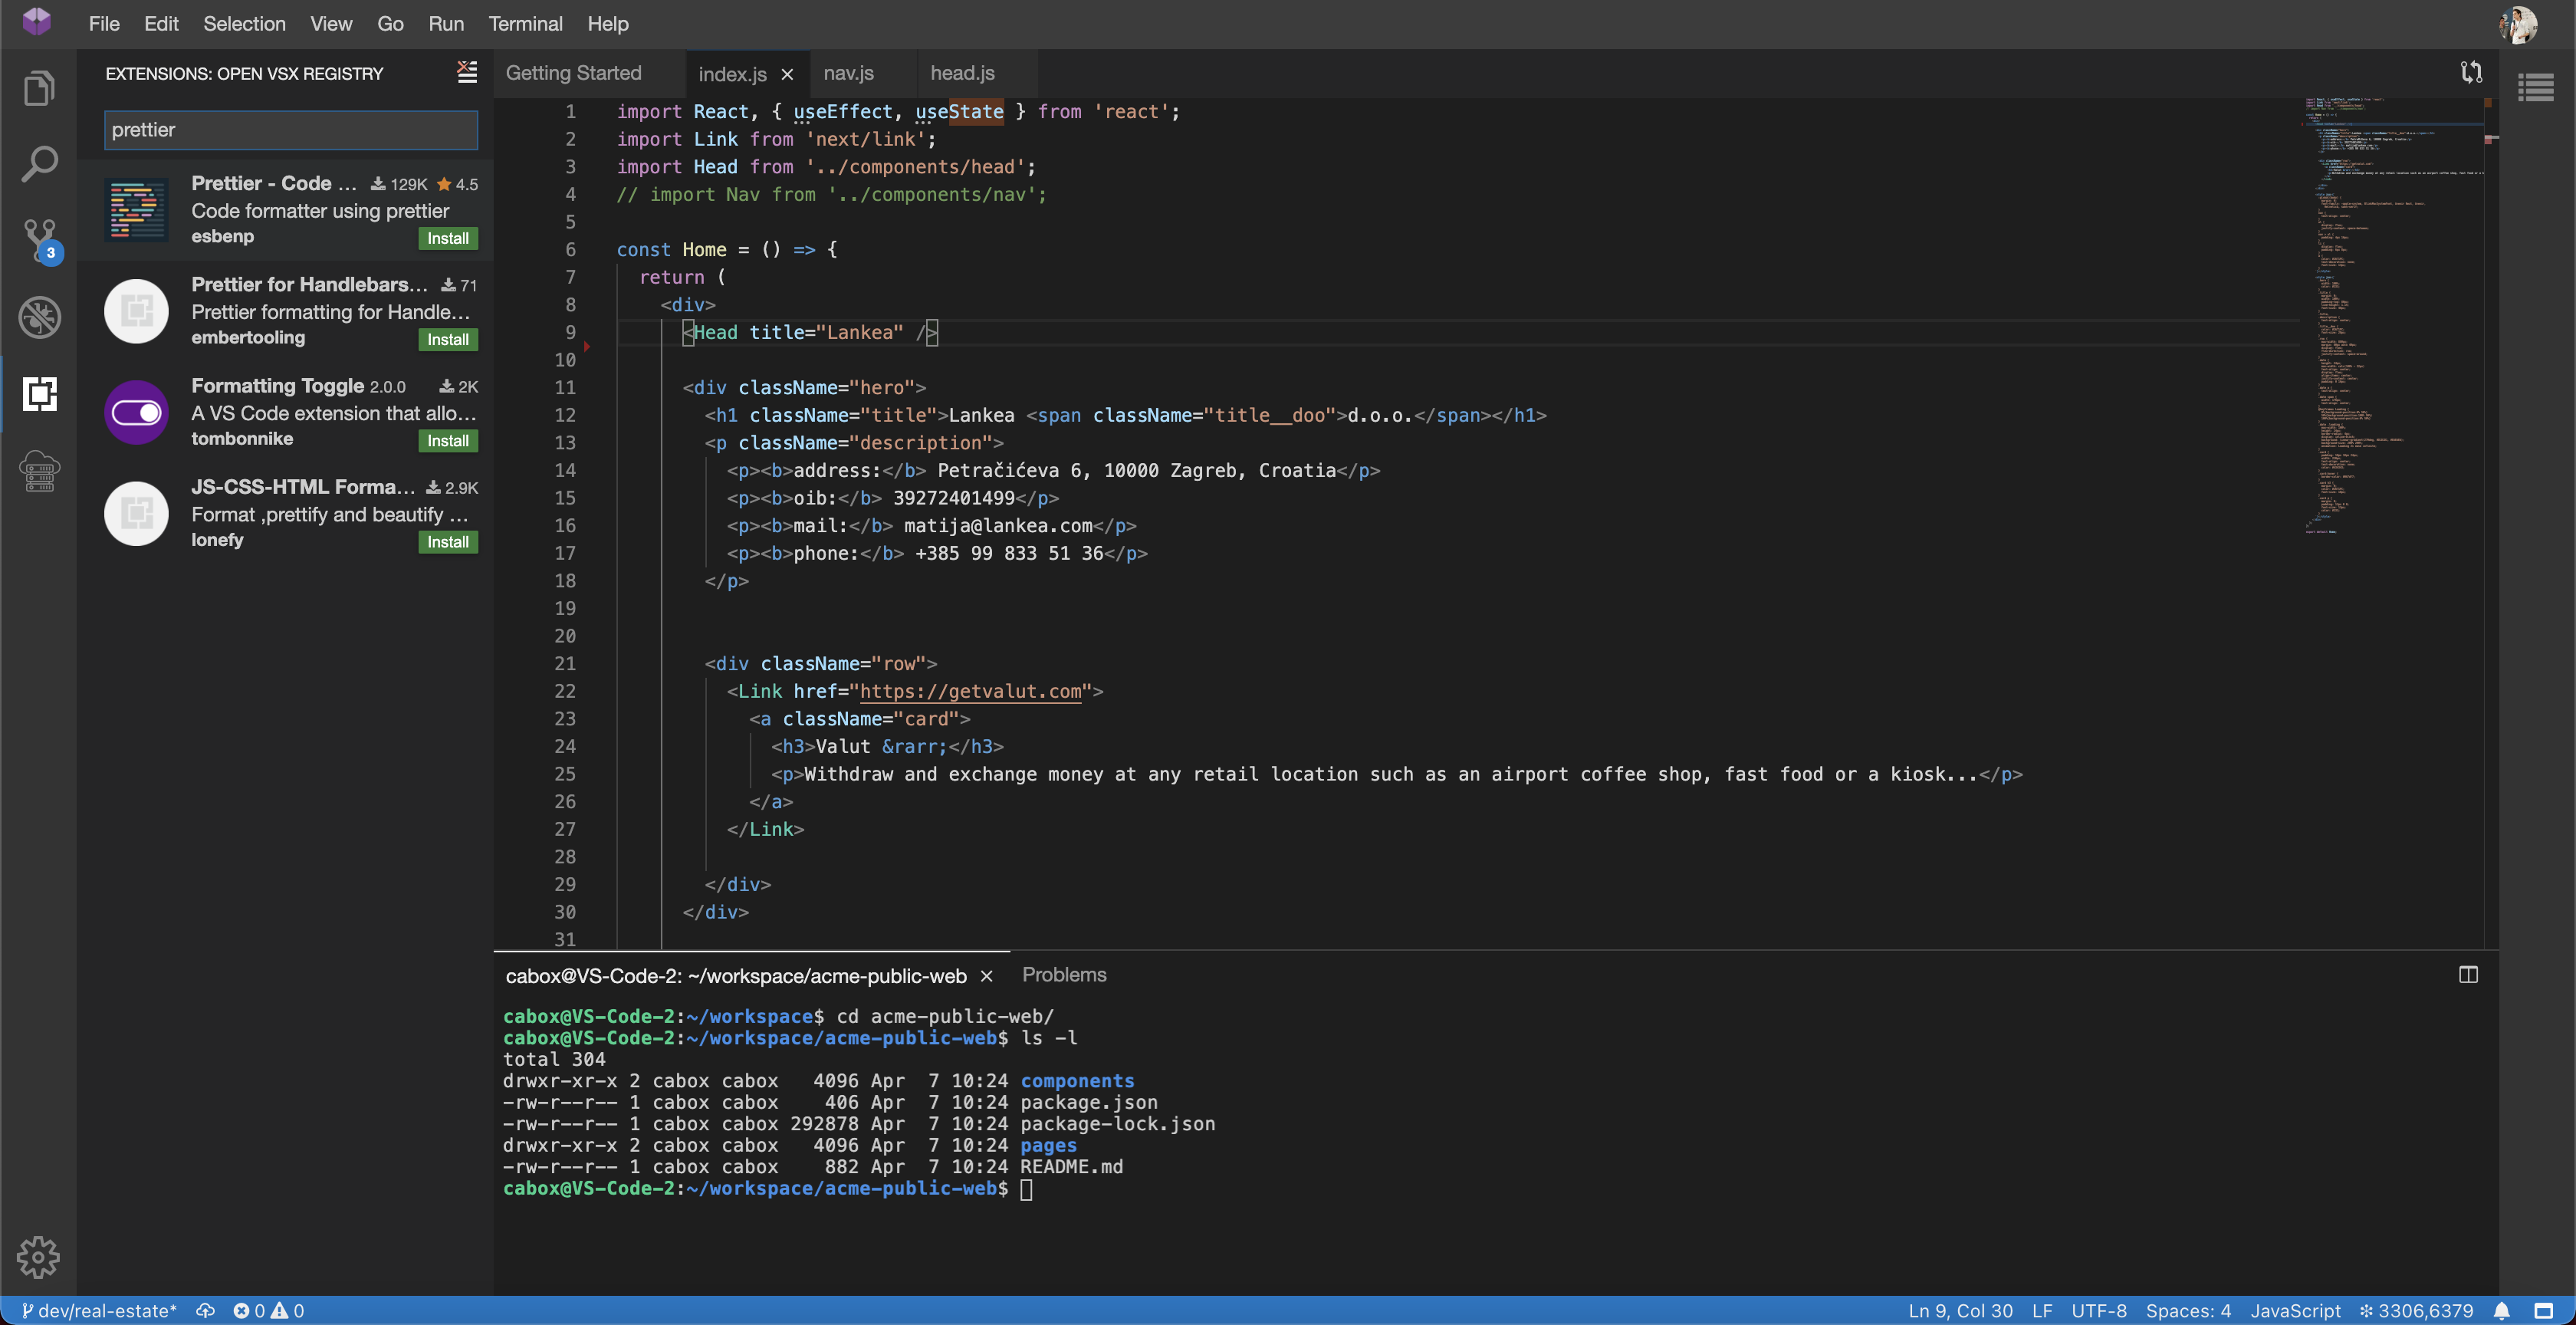Click line number 21 in gutter
The width and height of the screenshot is (2576, 1325).
pyautogui.click(x=565, y=663)
